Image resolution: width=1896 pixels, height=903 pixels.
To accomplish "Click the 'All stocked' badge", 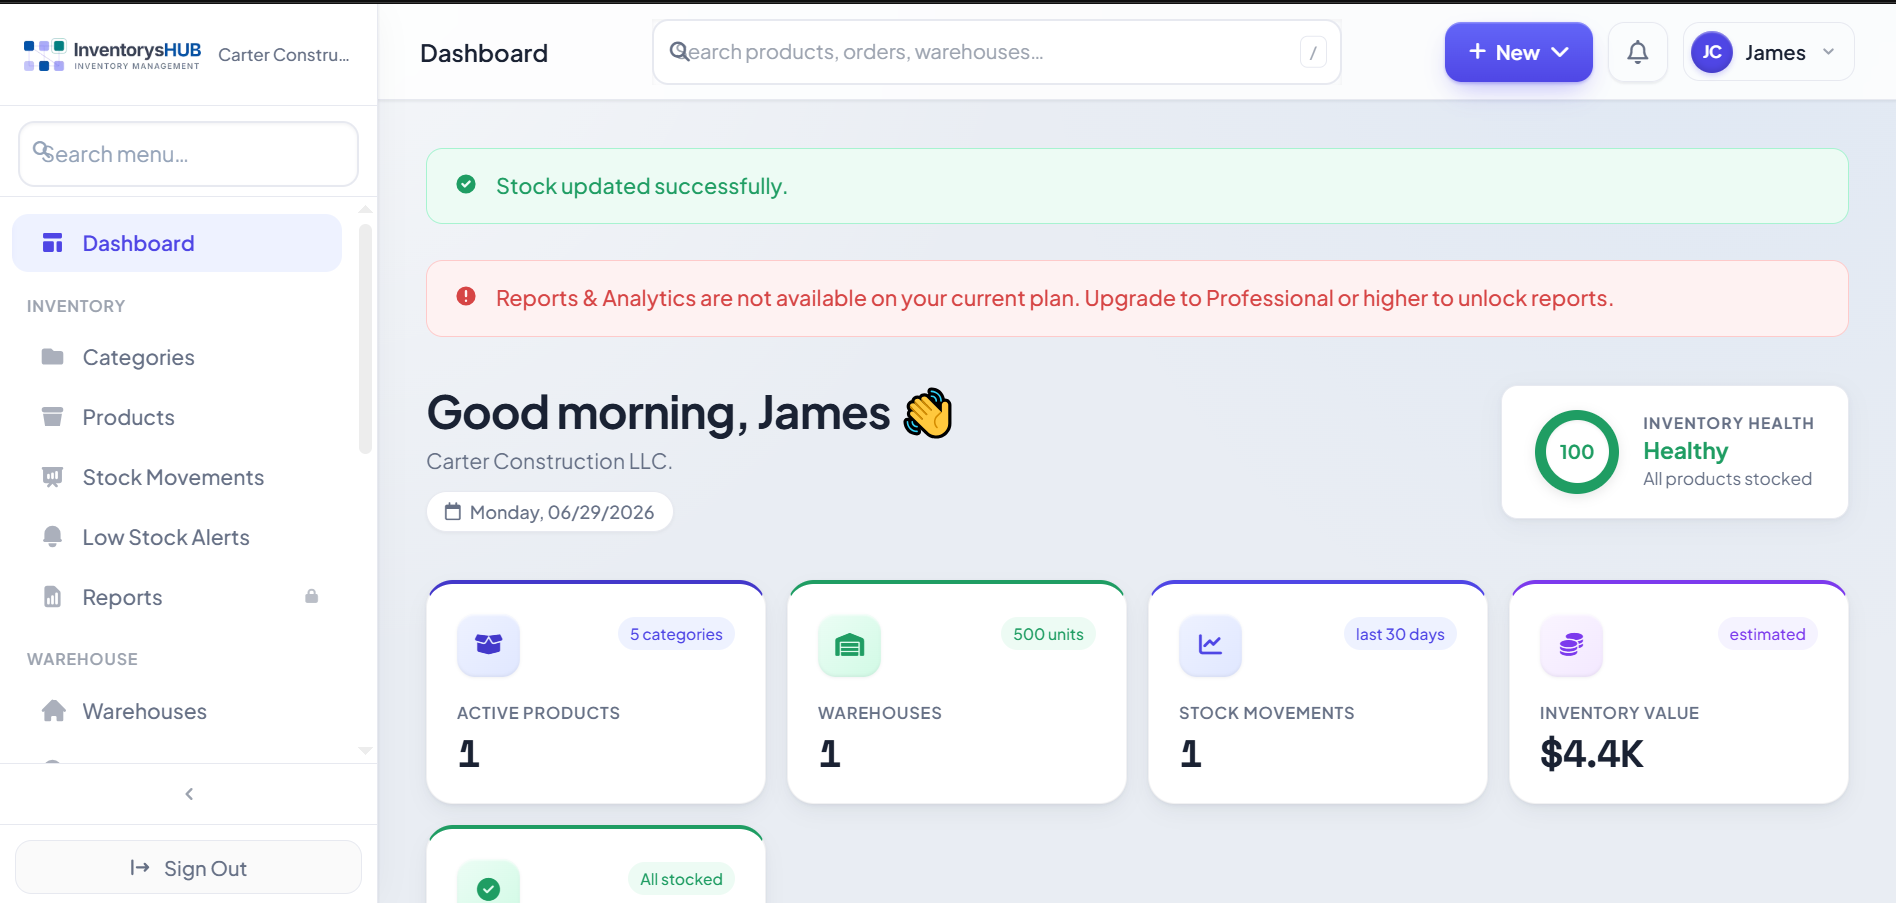I will 681,879.
